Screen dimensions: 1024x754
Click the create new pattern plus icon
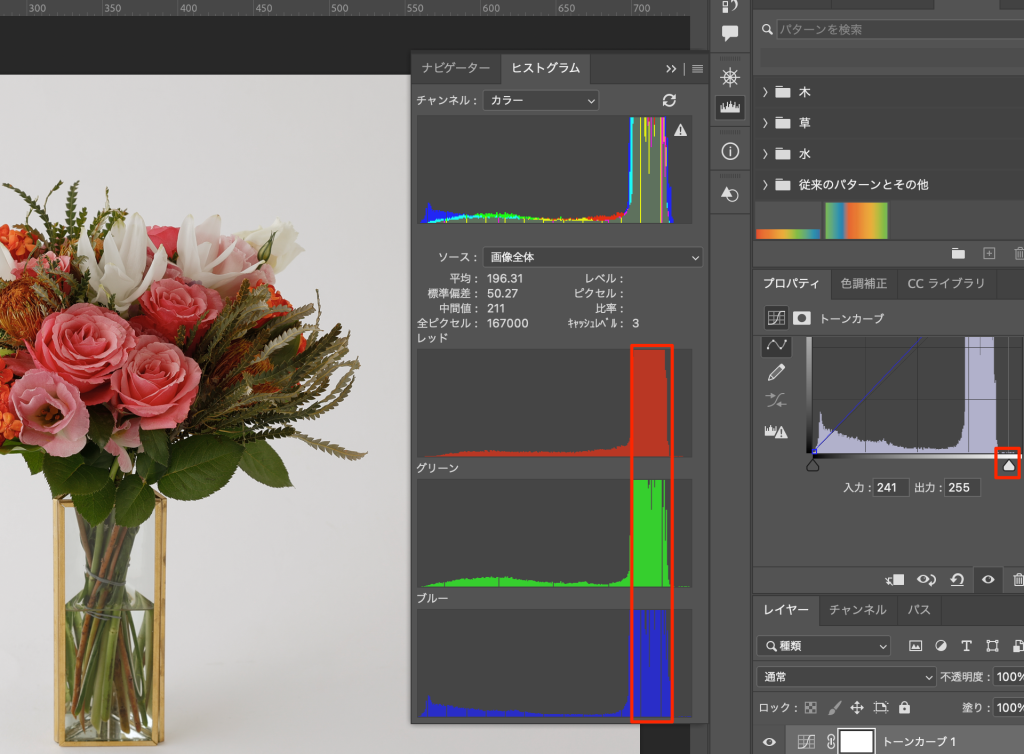pyautogui.click(x=989, y=253)
